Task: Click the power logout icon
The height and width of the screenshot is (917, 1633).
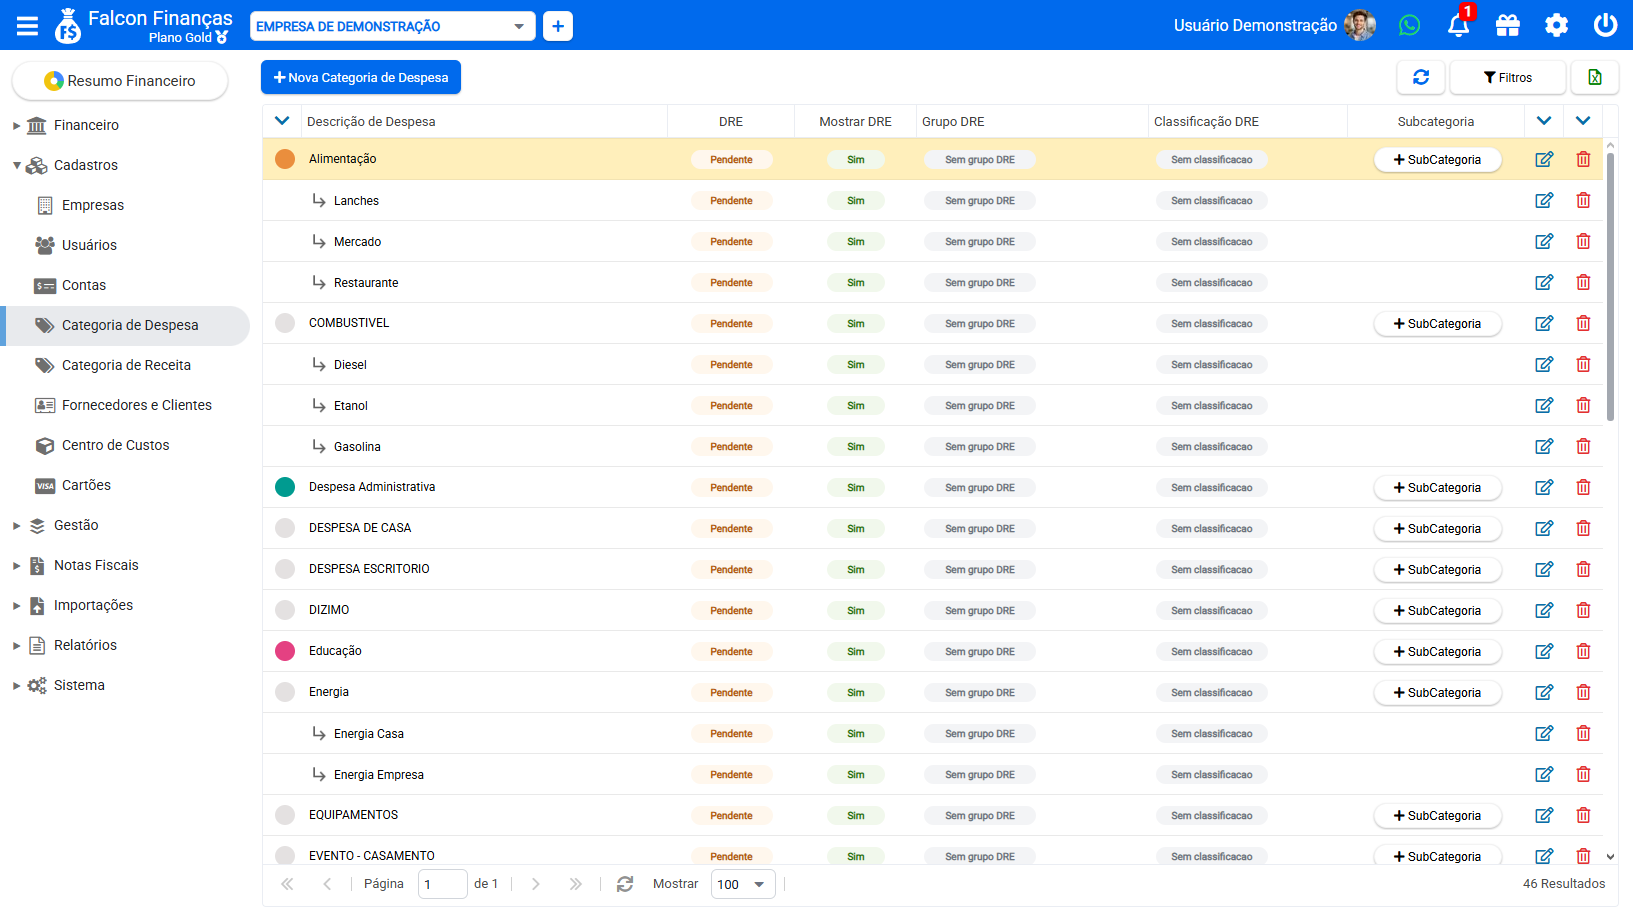Action: pos(1606,25)
